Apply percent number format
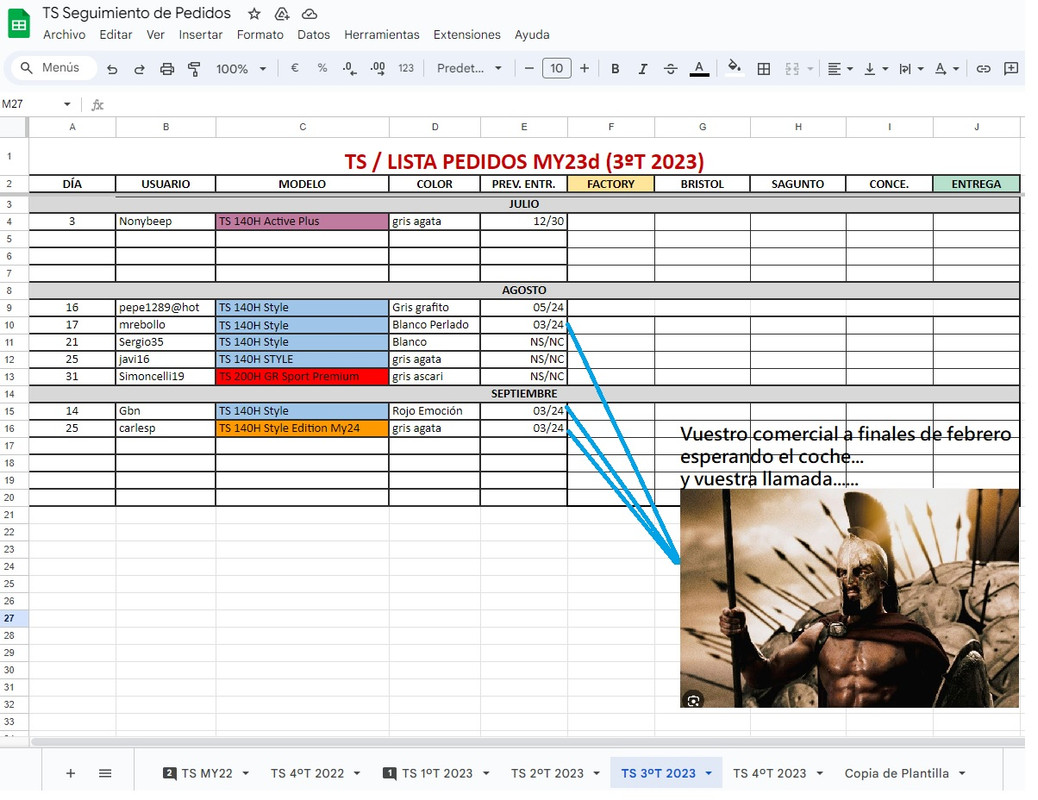 322,68
